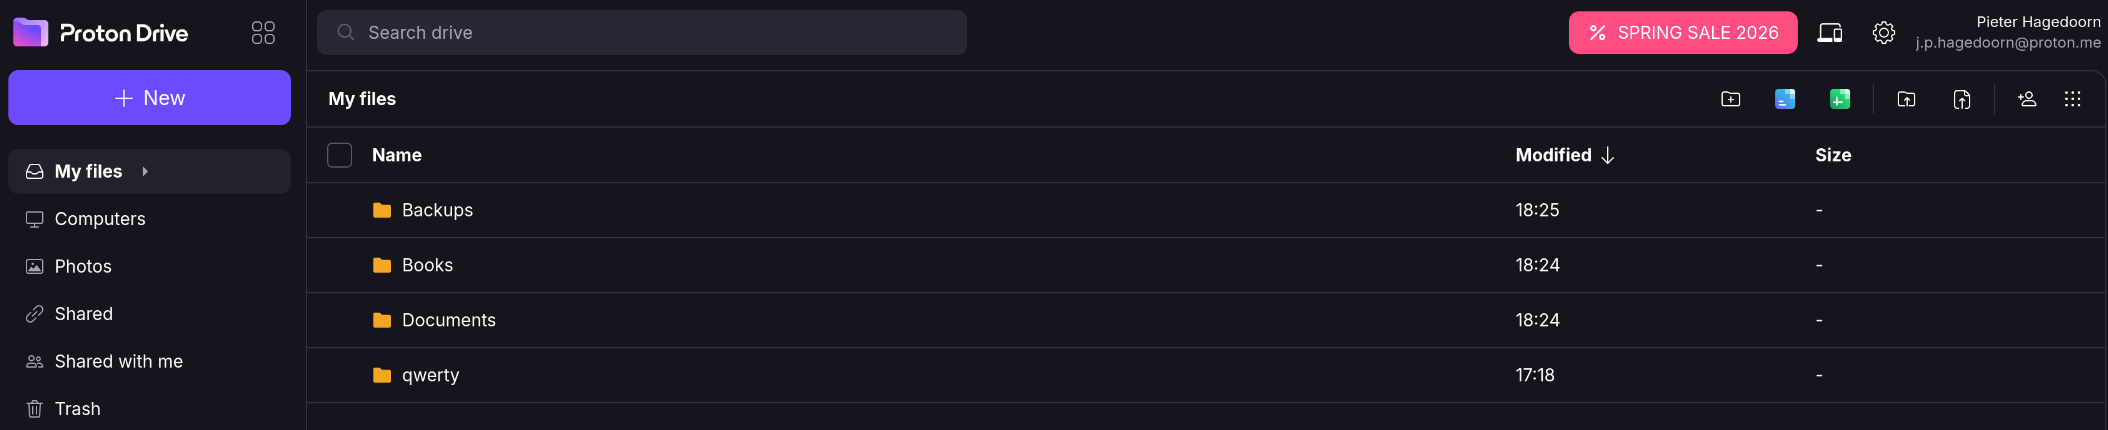Screen dimensions: 2108x430
Task: Create a new Proton spreadsheet
Action: tap(1840, 99)
